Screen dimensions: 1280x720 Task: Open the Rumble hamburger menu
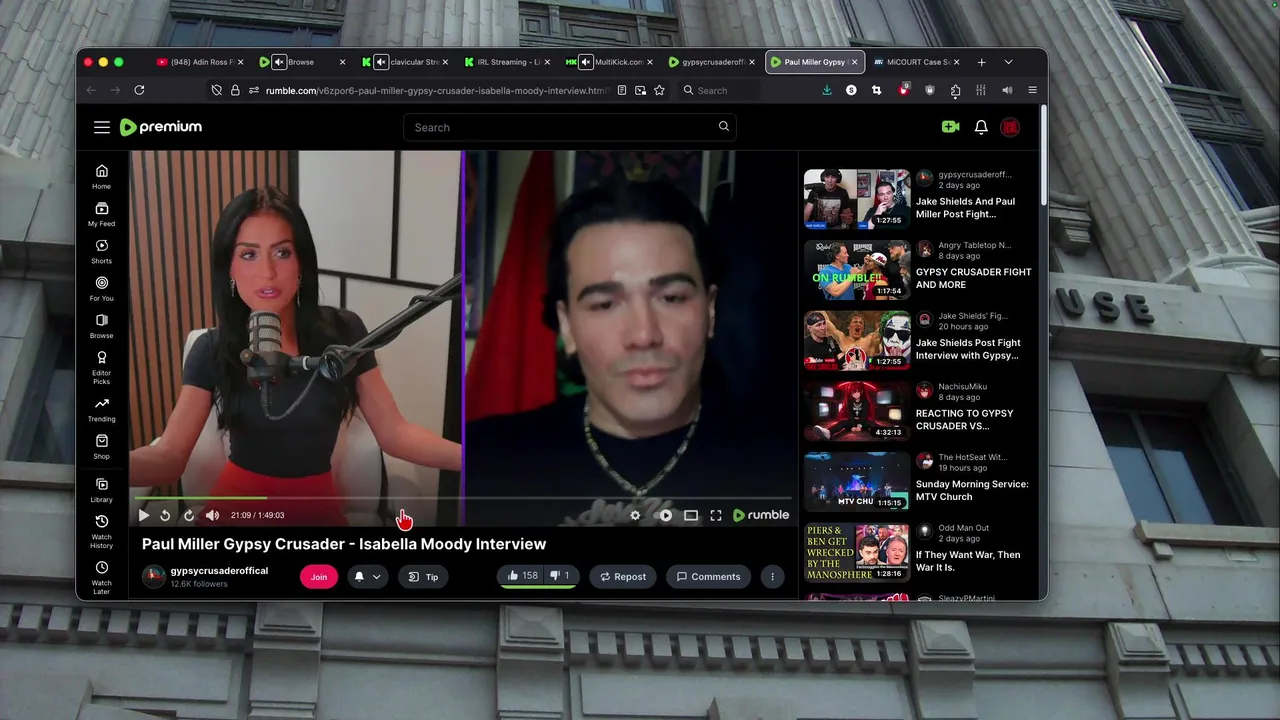pos(102,127)
